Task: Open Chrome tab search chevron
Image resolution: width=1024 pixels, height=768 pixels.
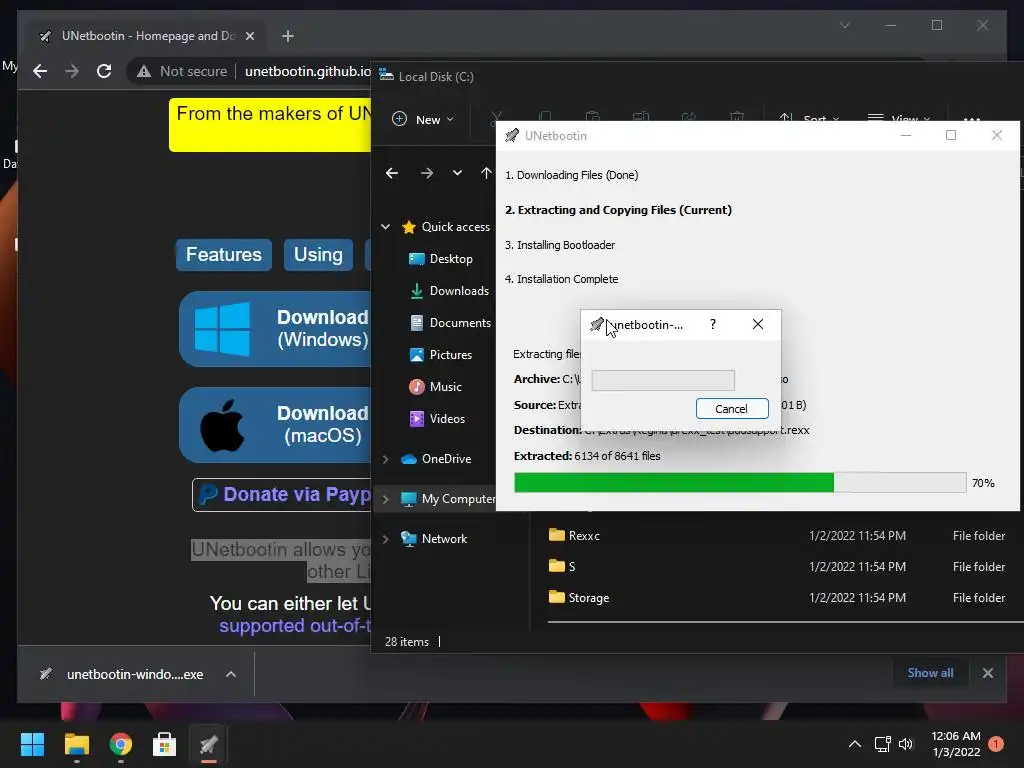Action: 844,25
